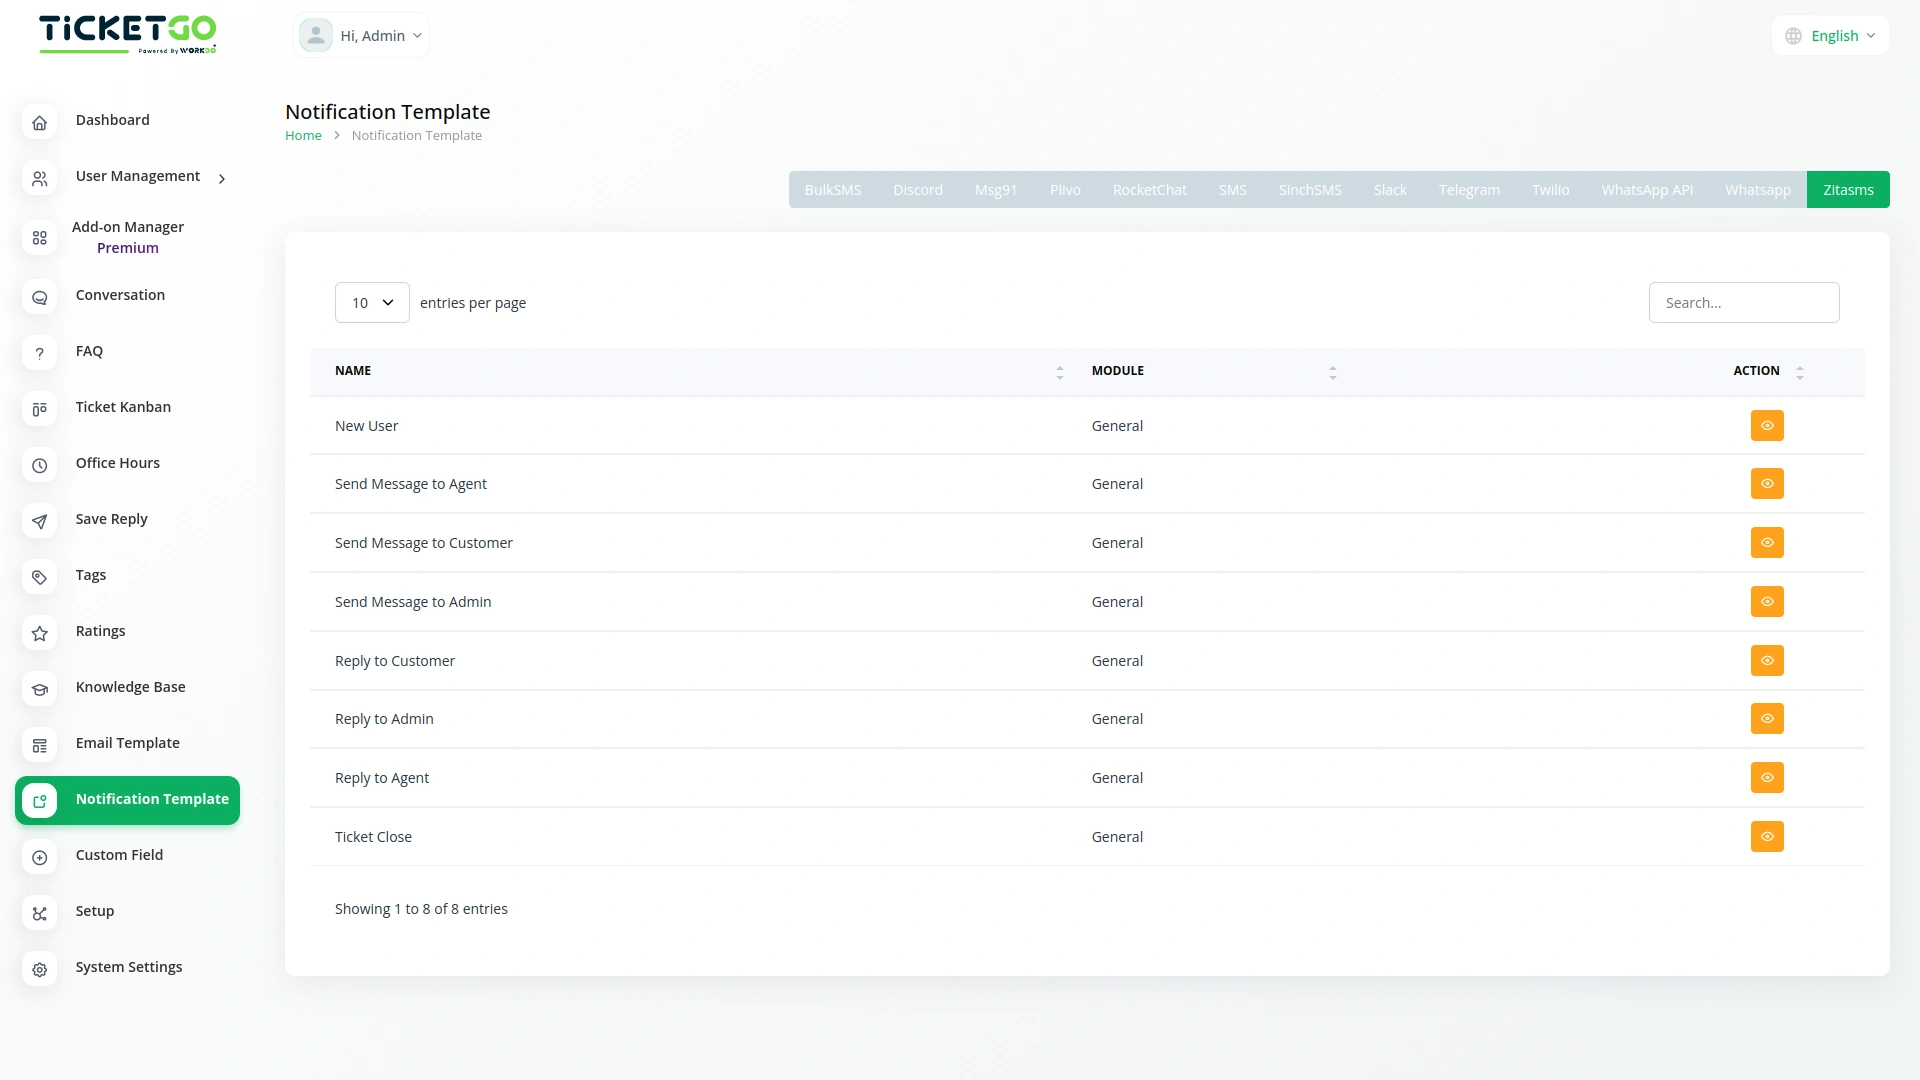Click the Home breadcrumb link
The image size is (1920, 1080).
[303, 135]
